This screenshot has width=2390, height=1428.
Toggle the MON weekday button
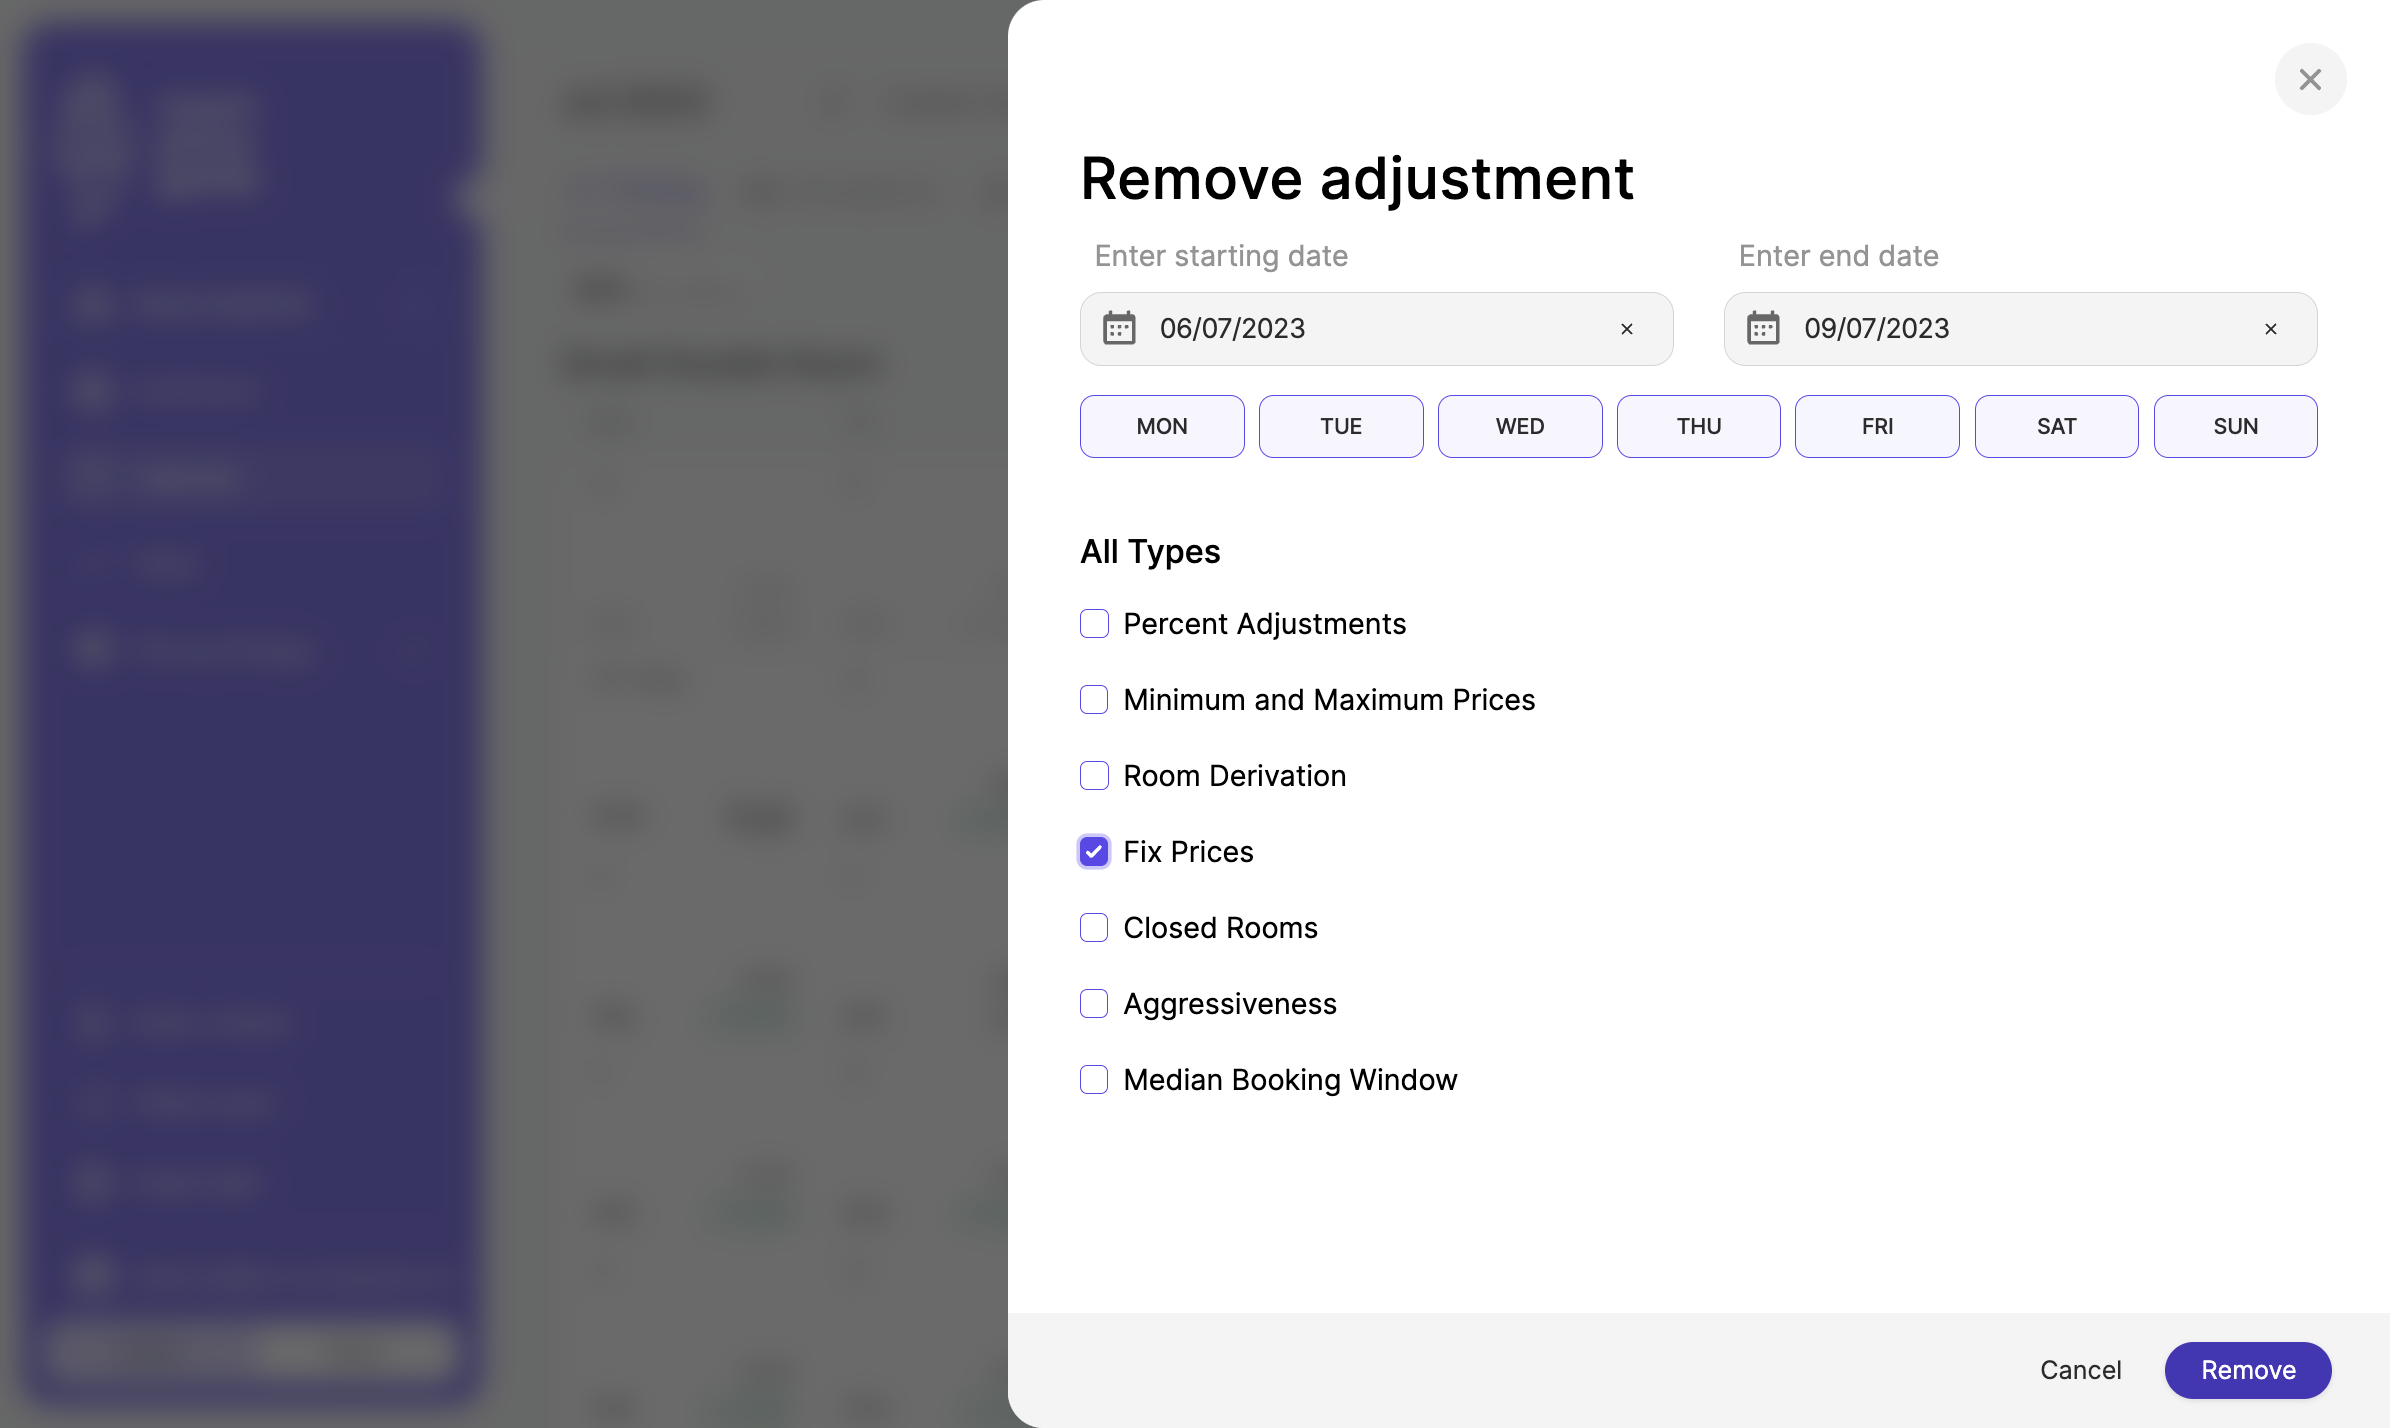(1162, 427)
